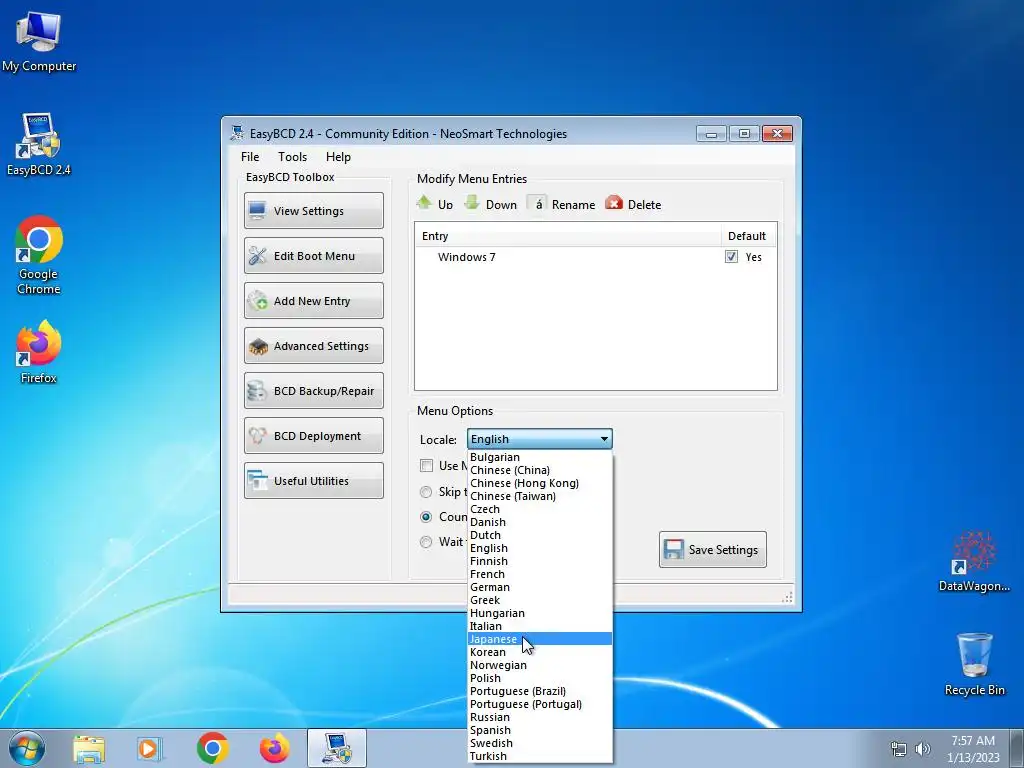Move entry Up with green arrow
Image resolution: width=1024 pixels, height=768 pixels.
[x=424, y=202]
